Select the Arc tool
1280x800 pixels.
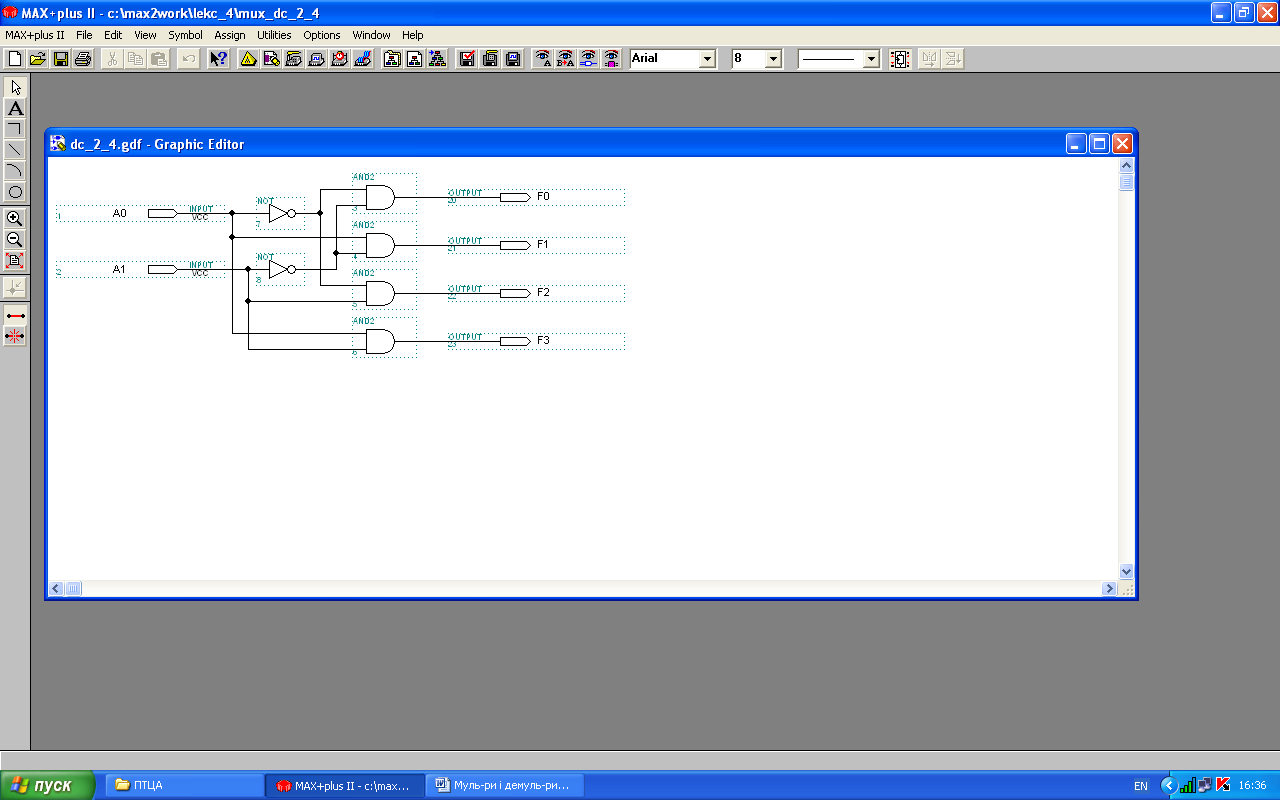click(x=15, y=171)
